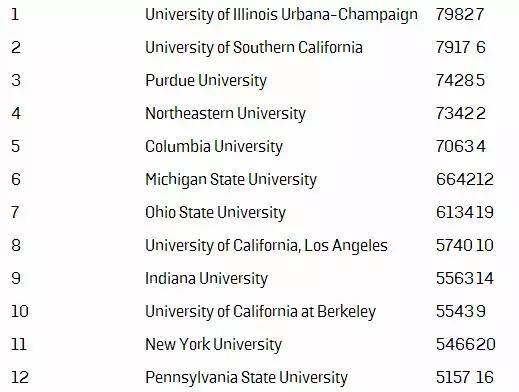519x392 pixels.
Task: Click Indiana University name
Action: pyautogui.click(x=206, y=279)
